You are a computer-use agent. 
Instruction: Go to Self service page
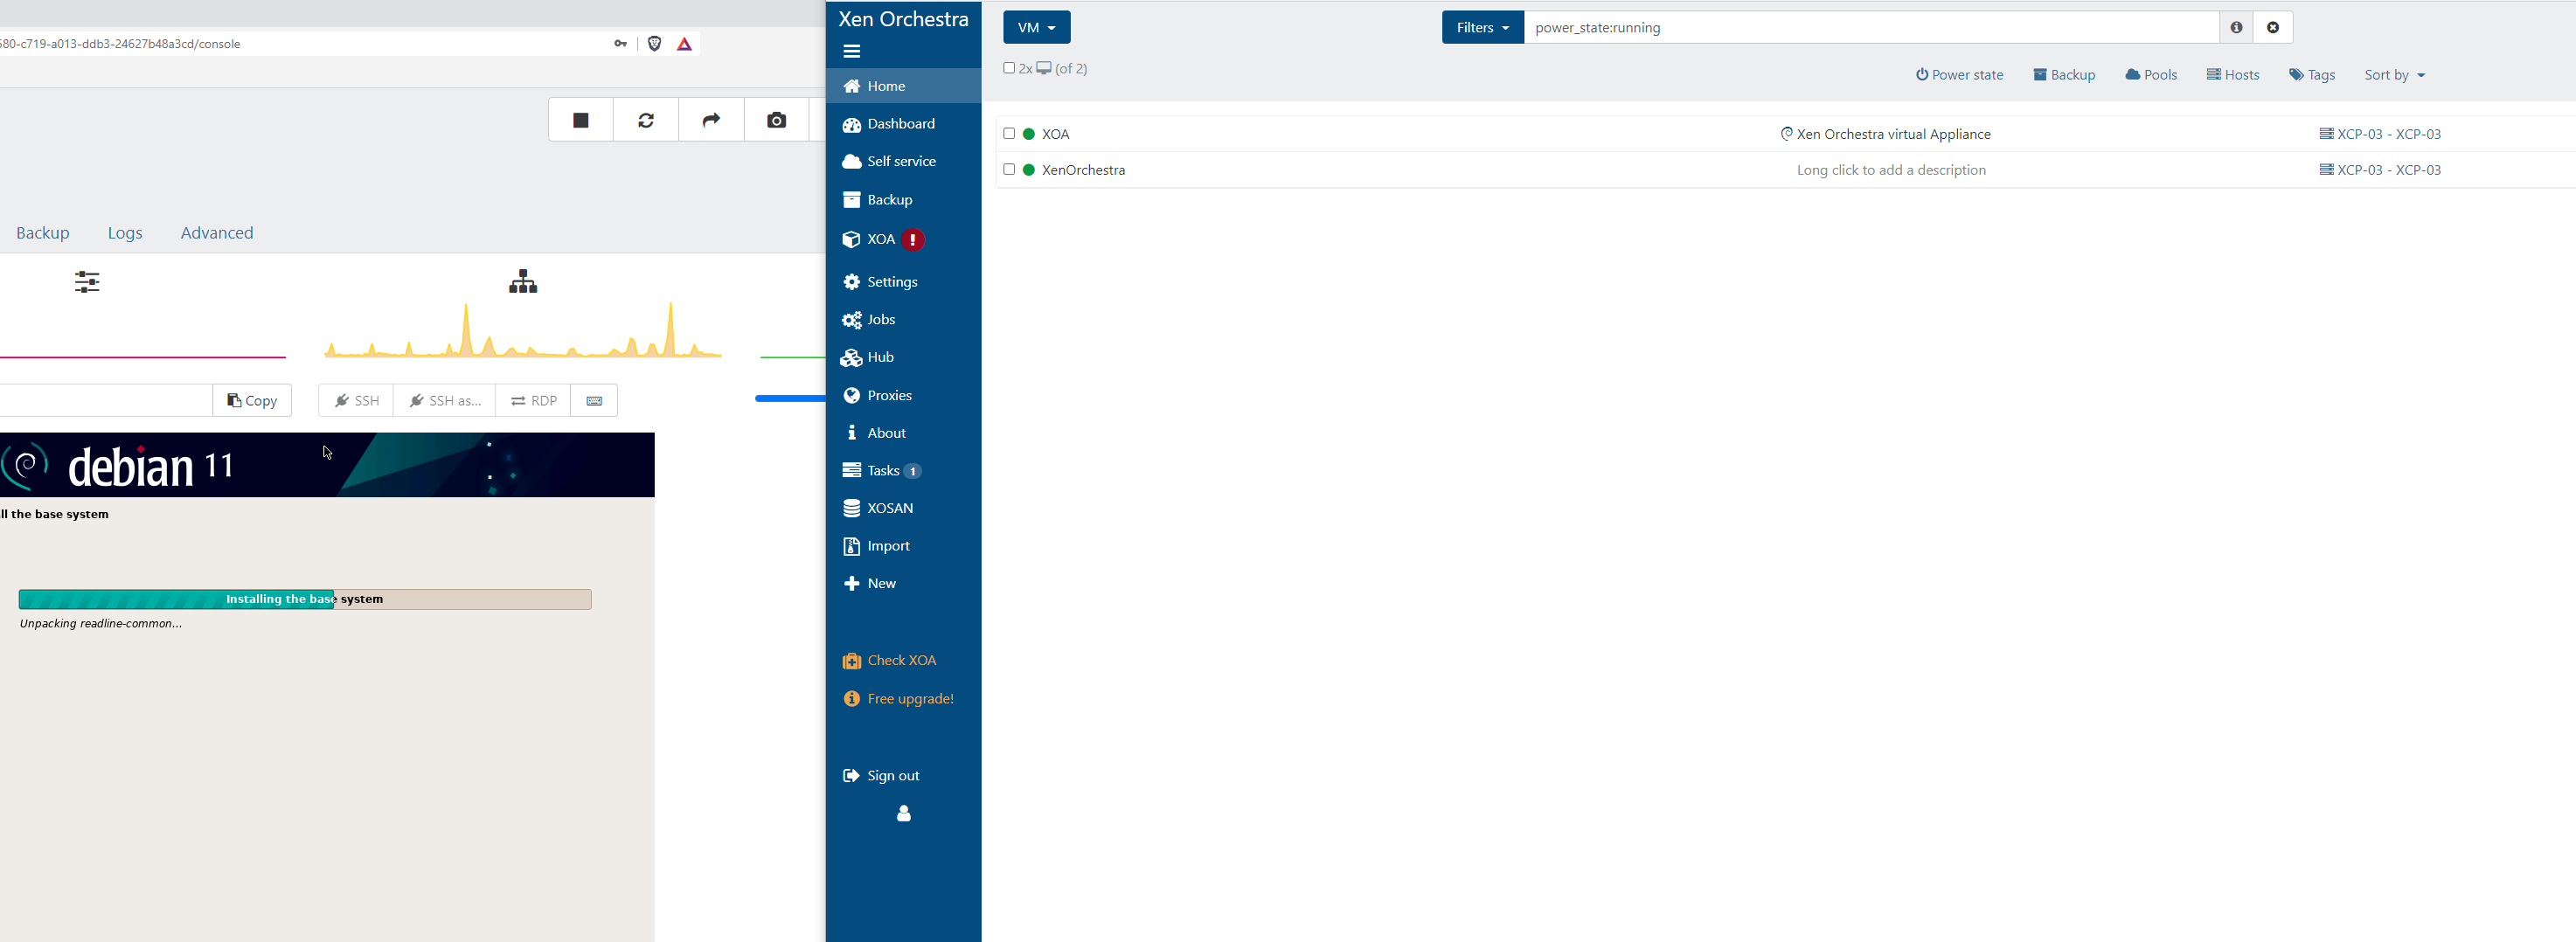[903, 161]
